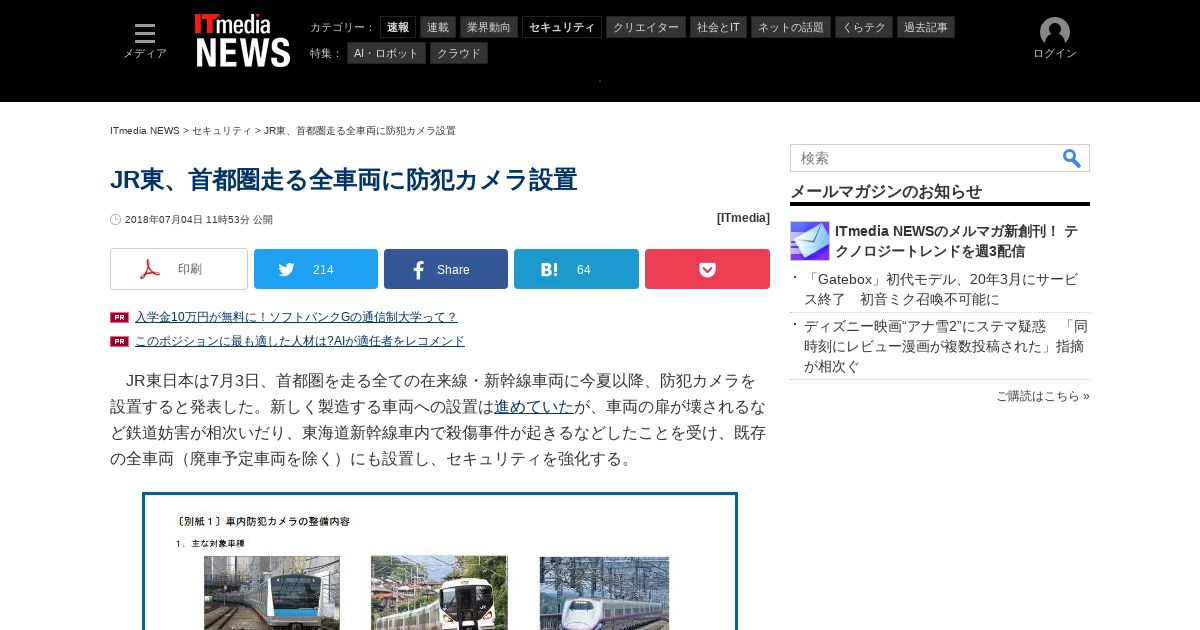The width and height of the screenshot is (1200, 630).
Task: Click the search input field
Action: pos(925,158)
